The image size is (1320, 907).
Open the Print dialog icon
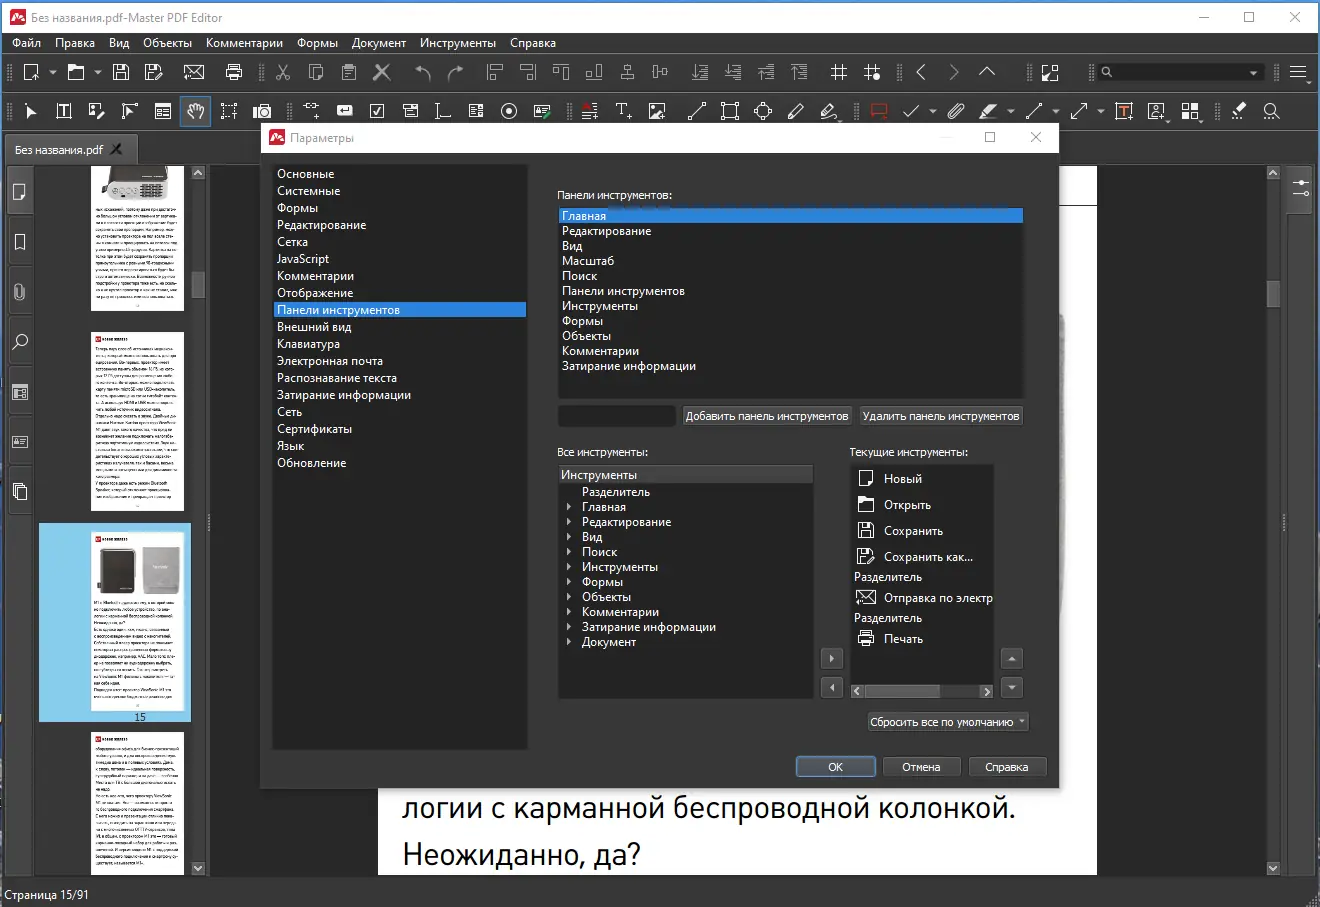pyautogui.click(x=233, y=71)
